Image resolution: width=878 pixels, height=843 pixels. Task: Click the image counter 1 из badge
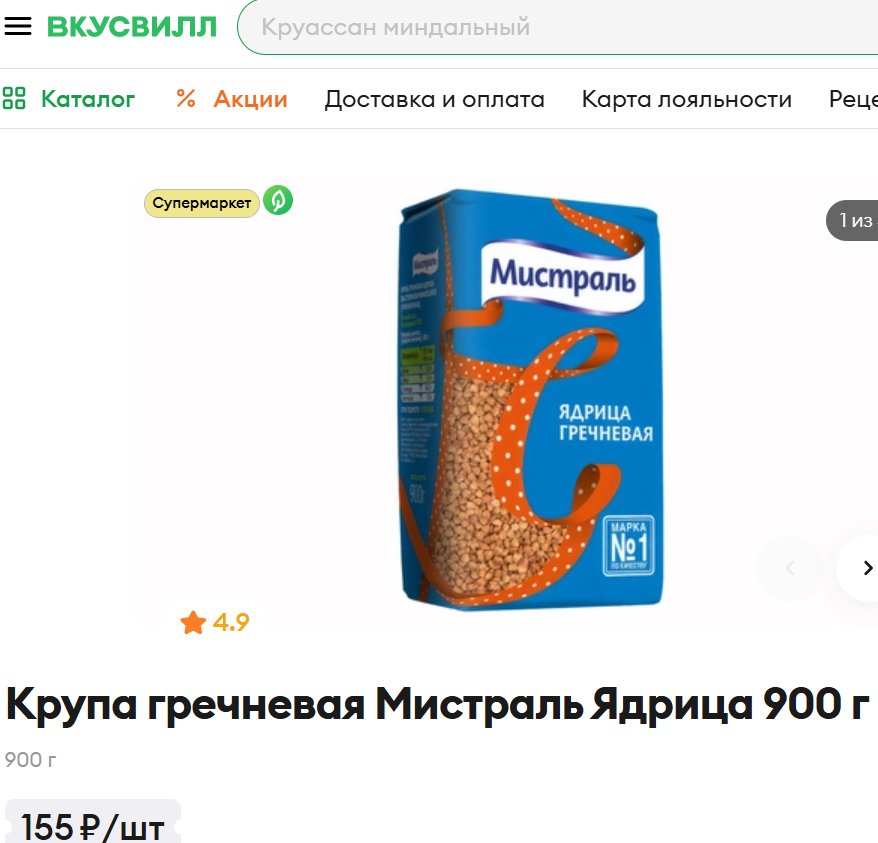point(852,220)
